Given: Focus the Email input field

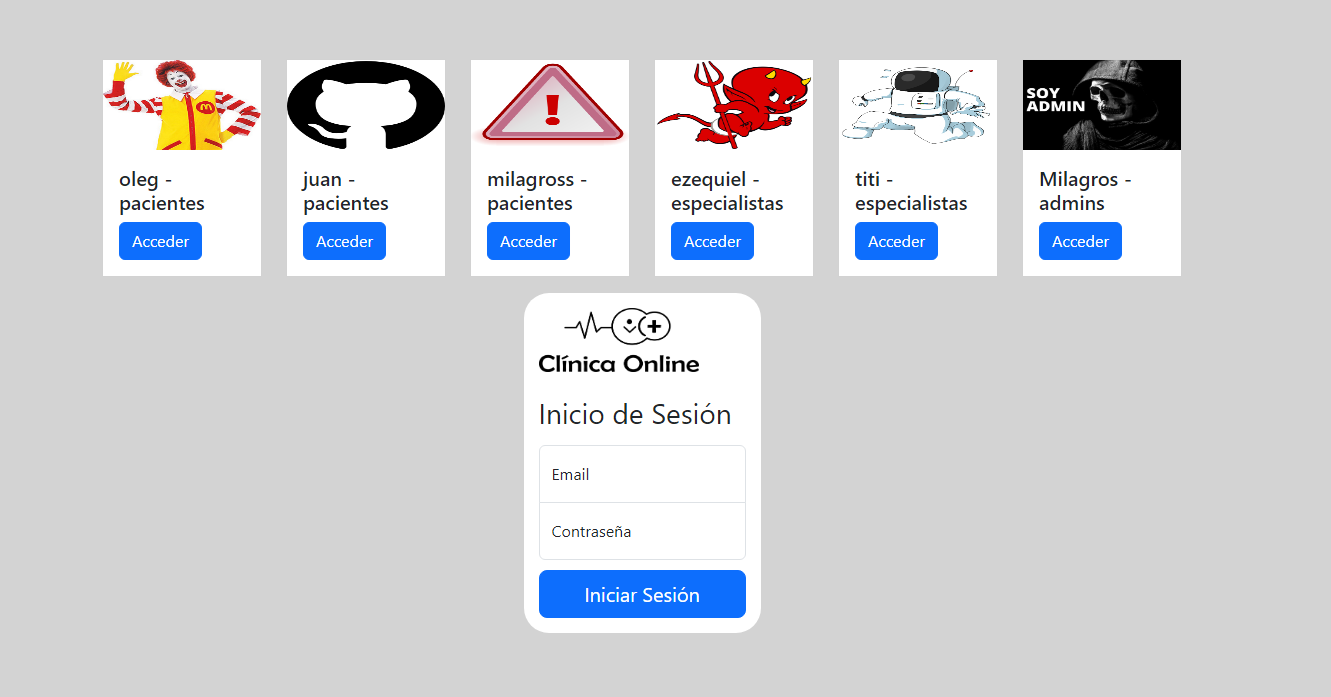Looking at the screenshot, I should tap(642, 474).
